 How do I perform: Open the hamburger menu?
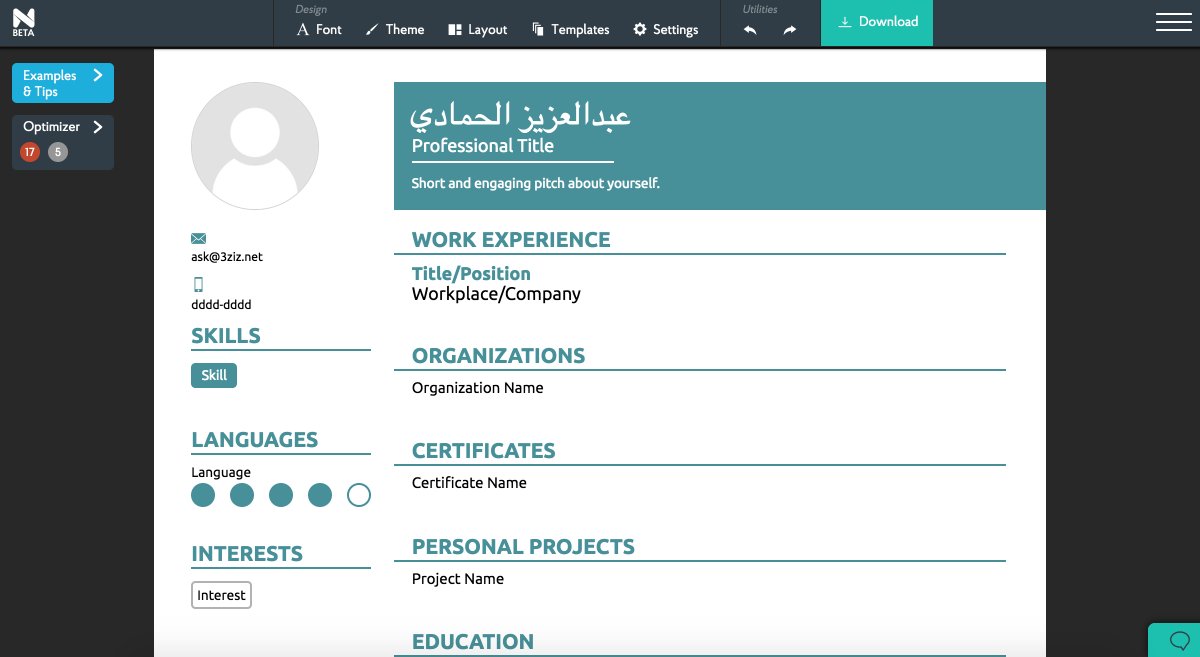(x=1173, y=22)
